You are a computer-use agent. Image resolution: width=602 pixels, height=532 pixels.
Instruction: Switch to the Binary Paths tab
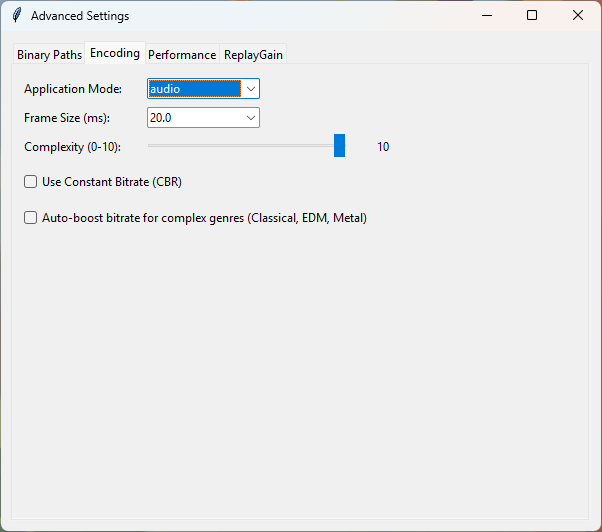click(49, 55)
